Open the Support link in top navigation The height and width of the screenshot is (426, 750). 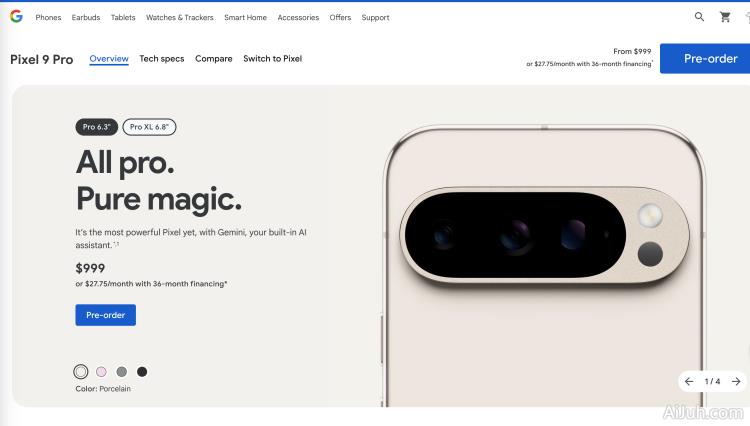click(x=375, y=18)
